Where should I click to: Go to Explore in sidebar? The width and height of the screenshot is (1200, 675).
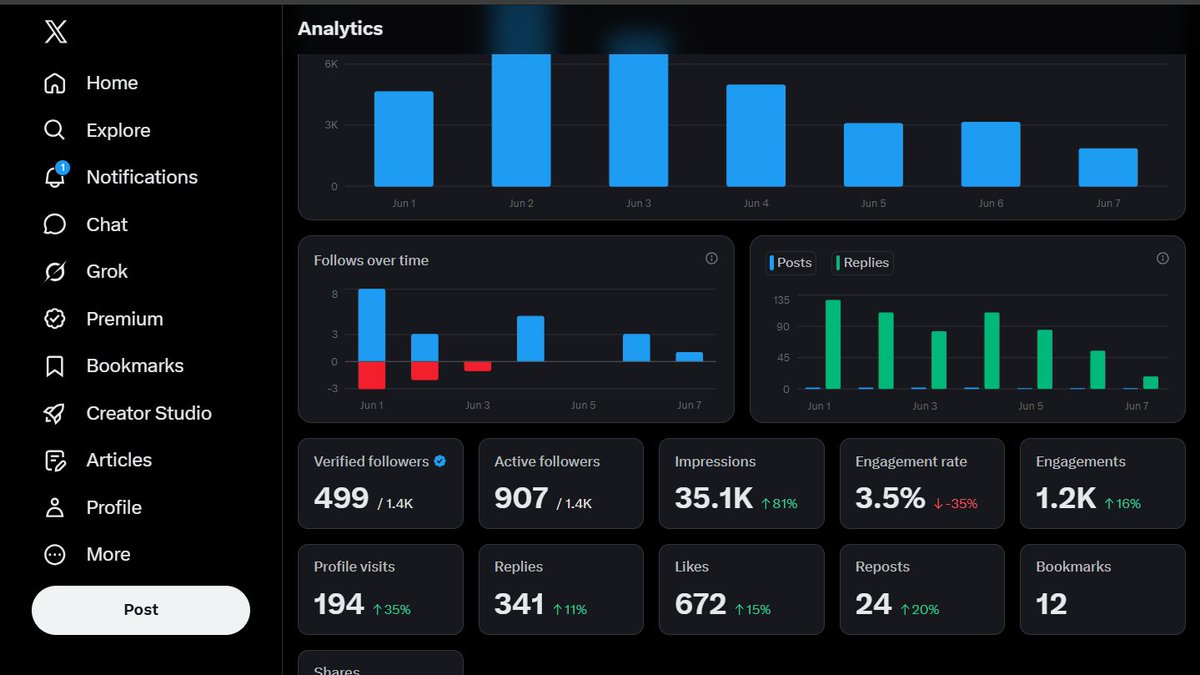click(x=118, y=130)
